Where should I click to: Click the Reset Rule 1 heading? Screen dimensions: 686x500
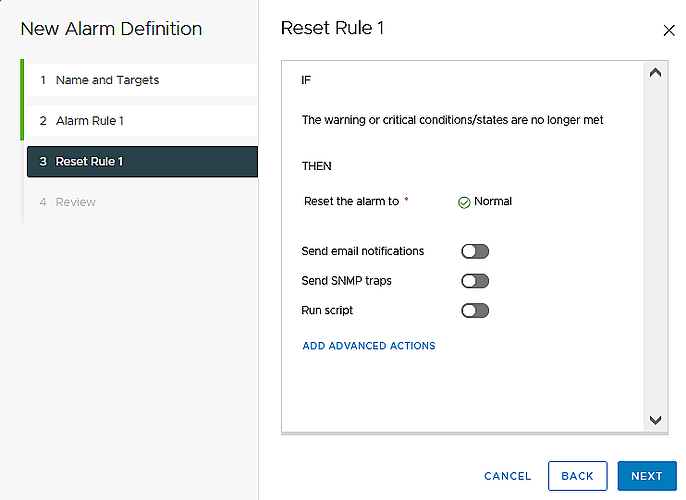tap(332, 28)
